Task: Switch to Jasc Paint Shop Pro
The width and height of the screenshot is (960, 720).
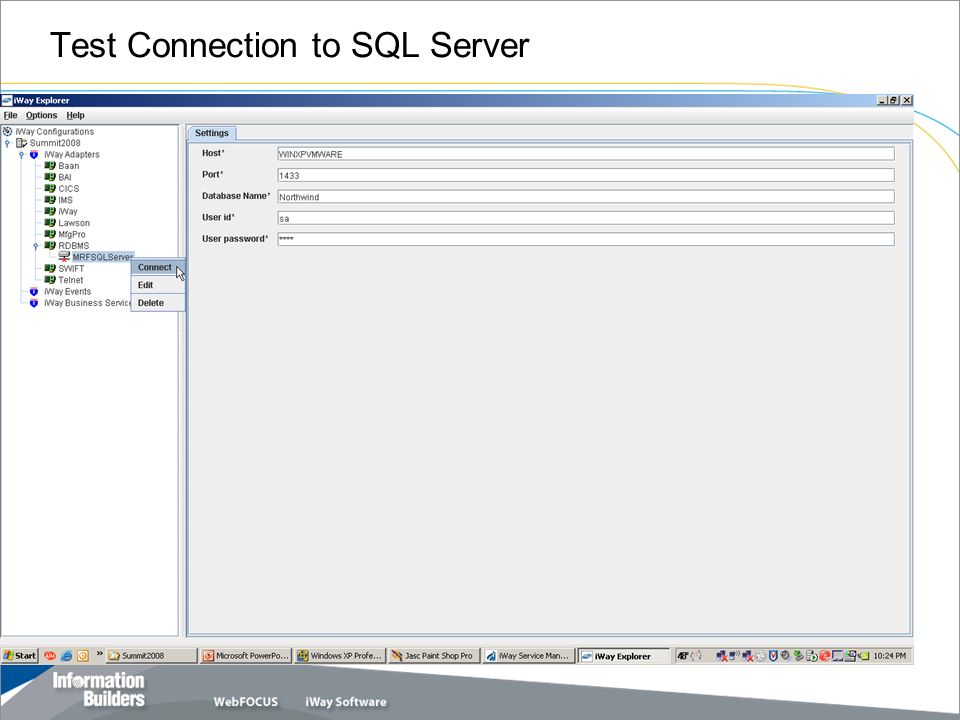Action: [434, 656]
